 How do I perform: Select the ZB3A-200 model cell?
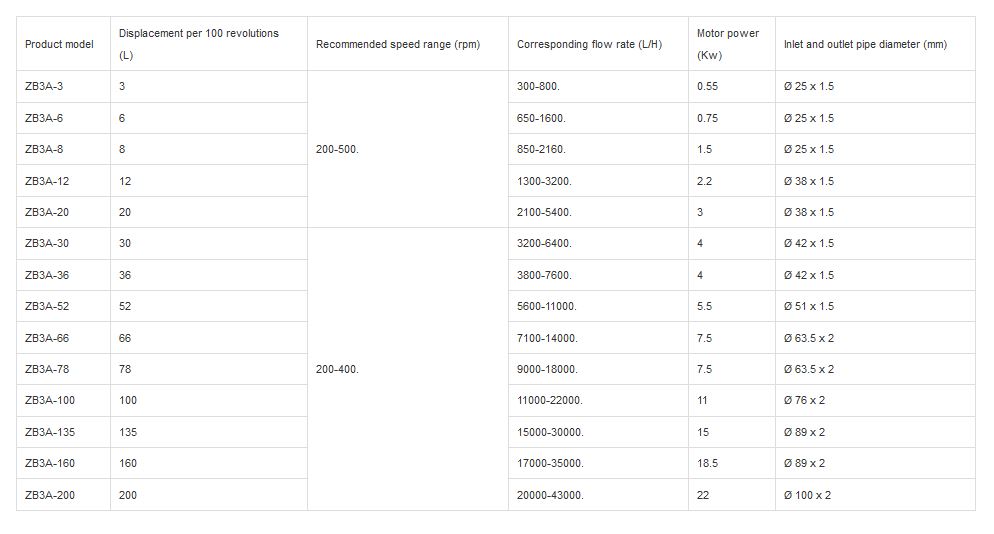point(50,495)
